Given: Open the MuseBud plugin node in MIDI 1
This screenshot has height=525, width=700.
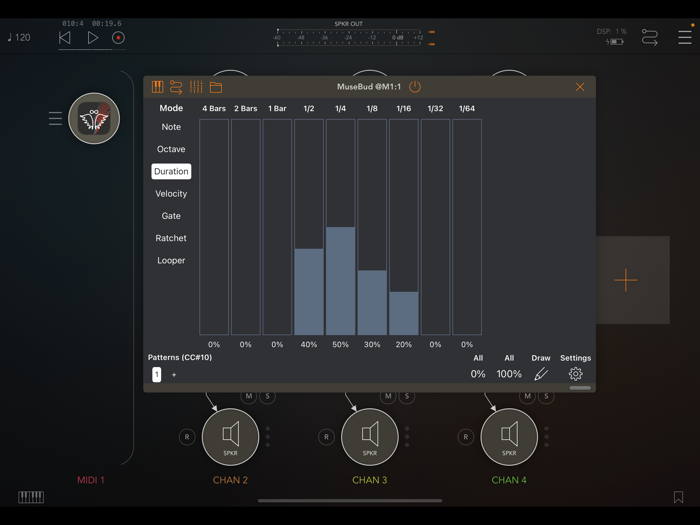Looking at the screenshot, I should coord(94,118).
